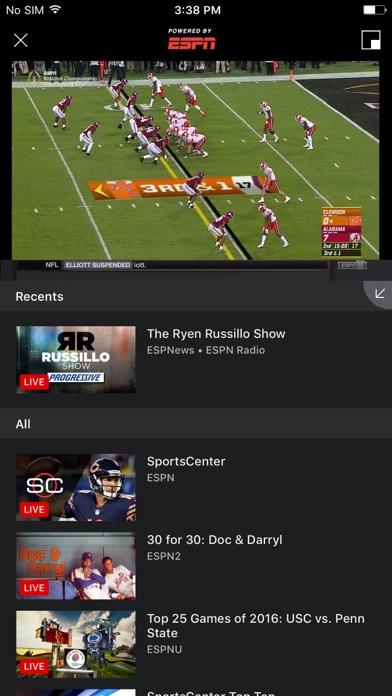The height and width of the screenshot is (696, 392).
Task: Tap the Clemson Alabama score overlay
Action: click(x=341, y=232)
